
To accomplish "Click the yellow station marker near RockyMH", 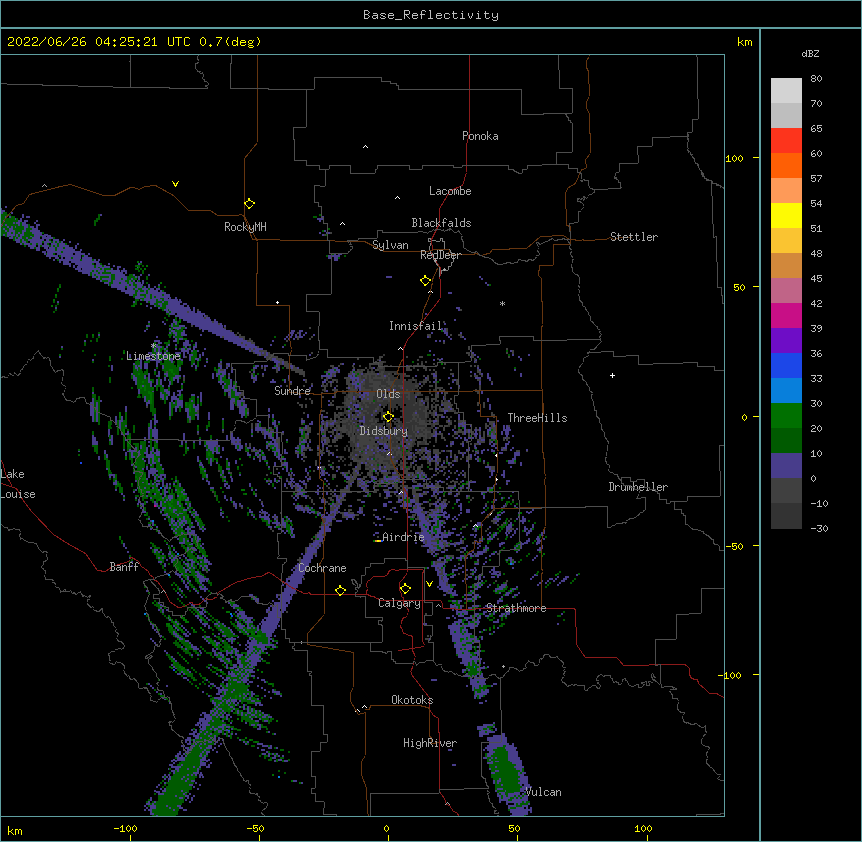I will [x=249, y=203].
